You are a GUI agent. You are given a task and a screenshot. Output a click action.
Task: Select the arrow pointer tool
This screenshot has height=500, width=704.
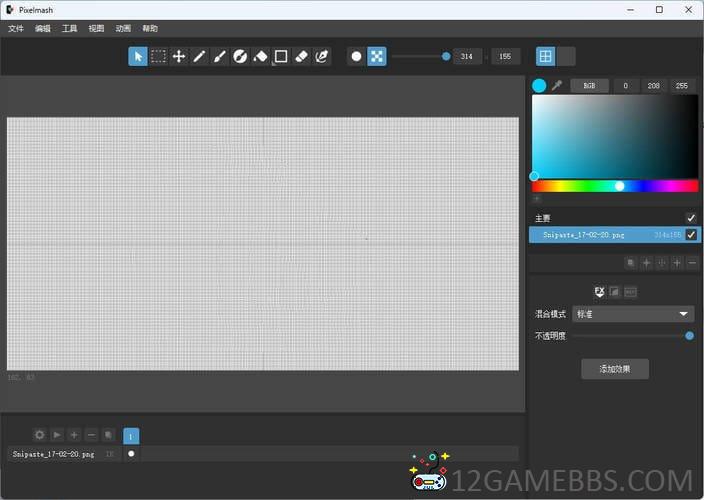[x=138, y=57]
